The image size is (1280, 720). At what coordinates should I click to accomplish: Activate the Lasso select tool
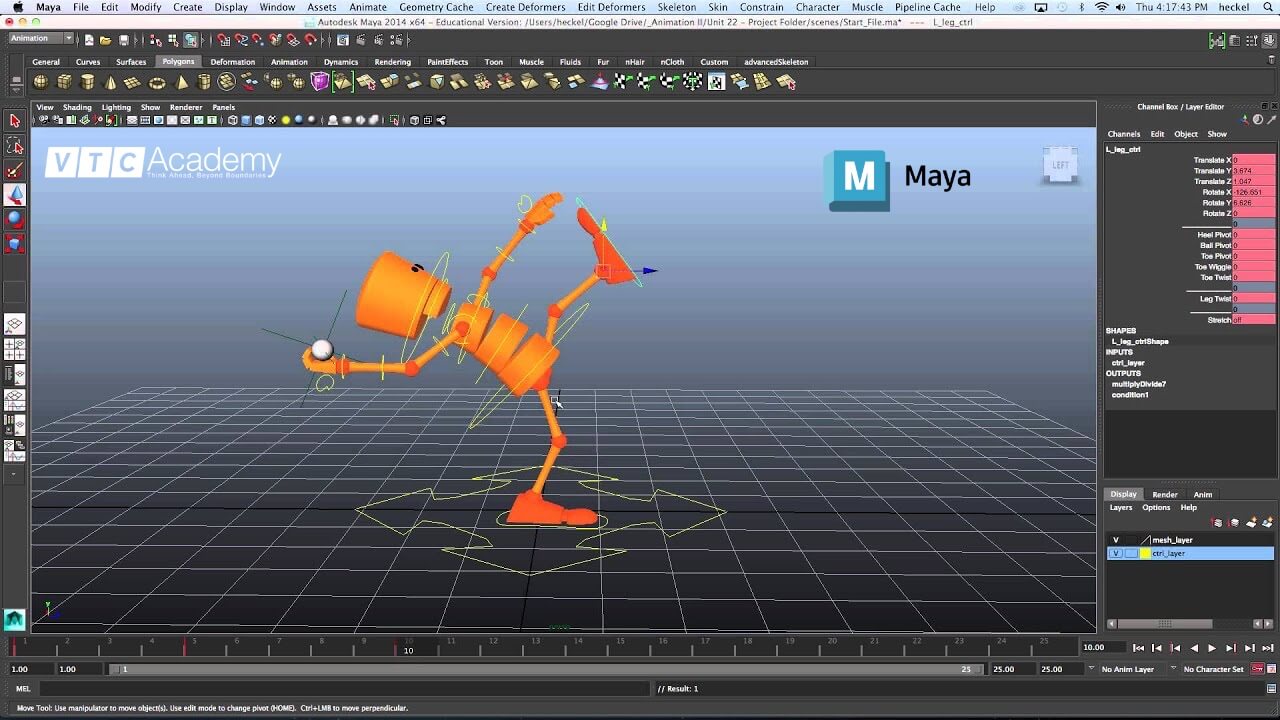14,146
